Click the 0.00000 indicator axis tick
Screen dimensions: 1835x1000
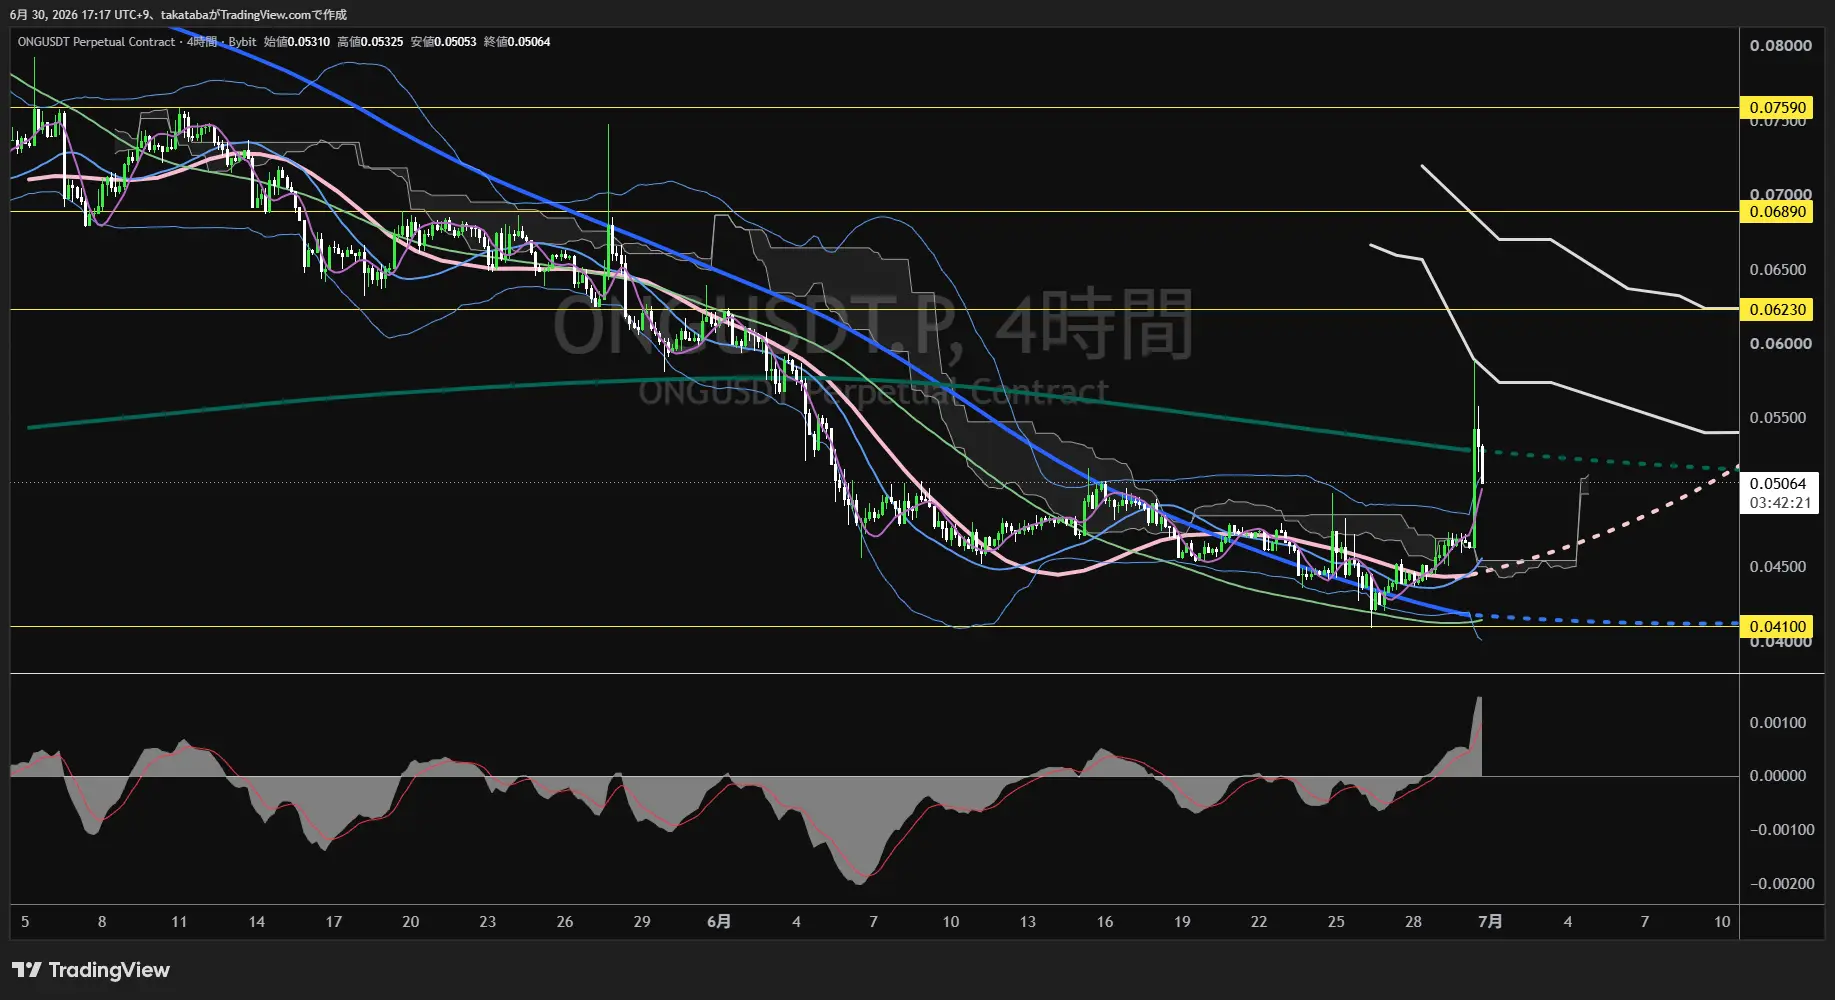point(1777,776)
